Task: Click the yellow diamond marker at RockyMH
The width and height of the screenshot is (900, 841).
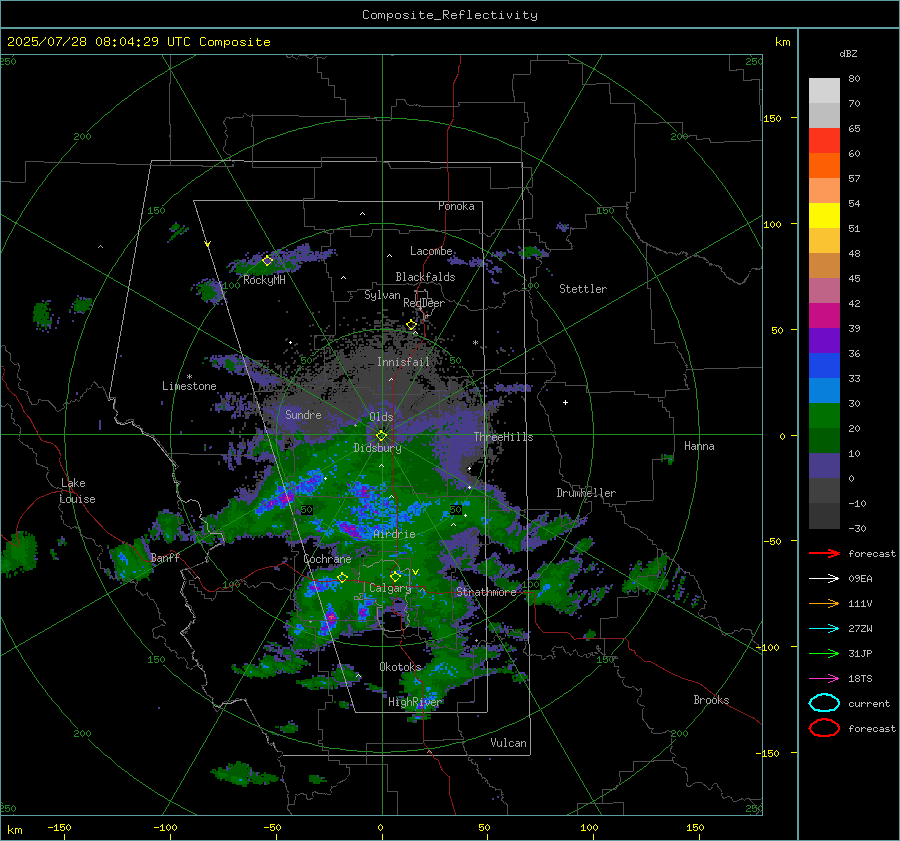Action: pos(267,261)
